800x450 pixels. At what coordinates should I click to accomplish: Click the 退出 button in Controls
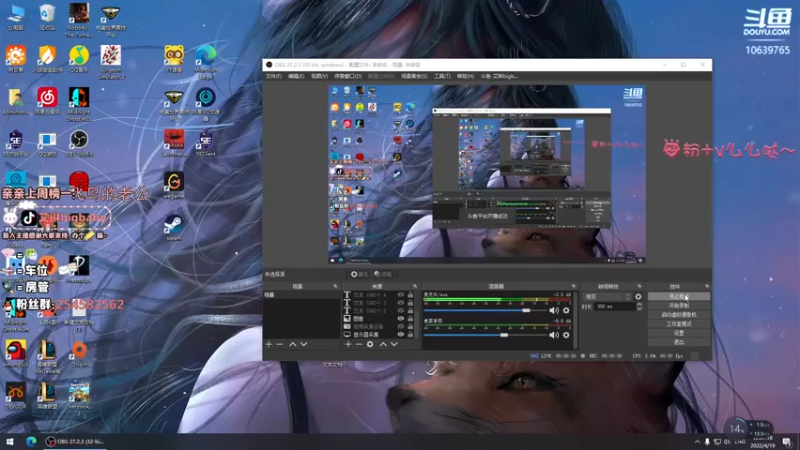(x=679, y=342)
